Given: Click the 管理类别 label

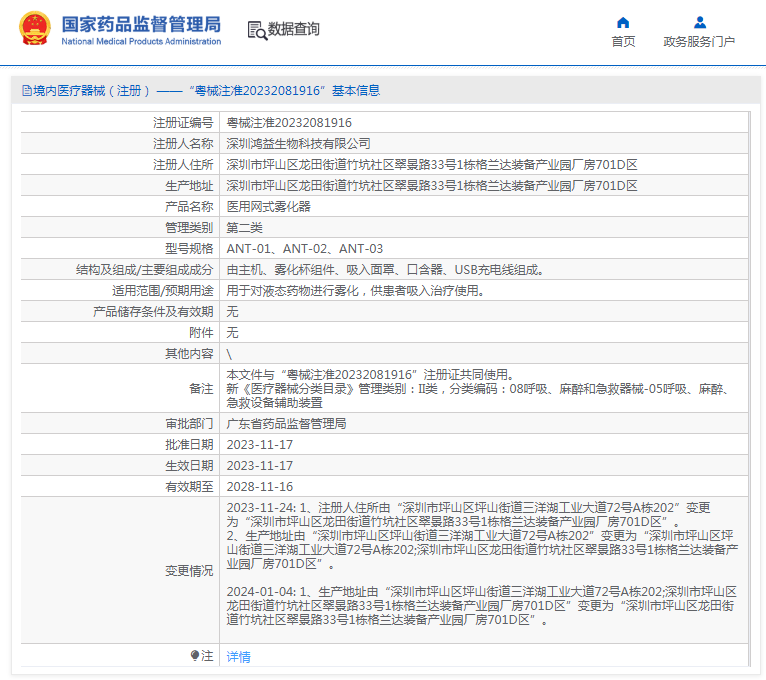Looking at the screenshot, I should 190,228.
